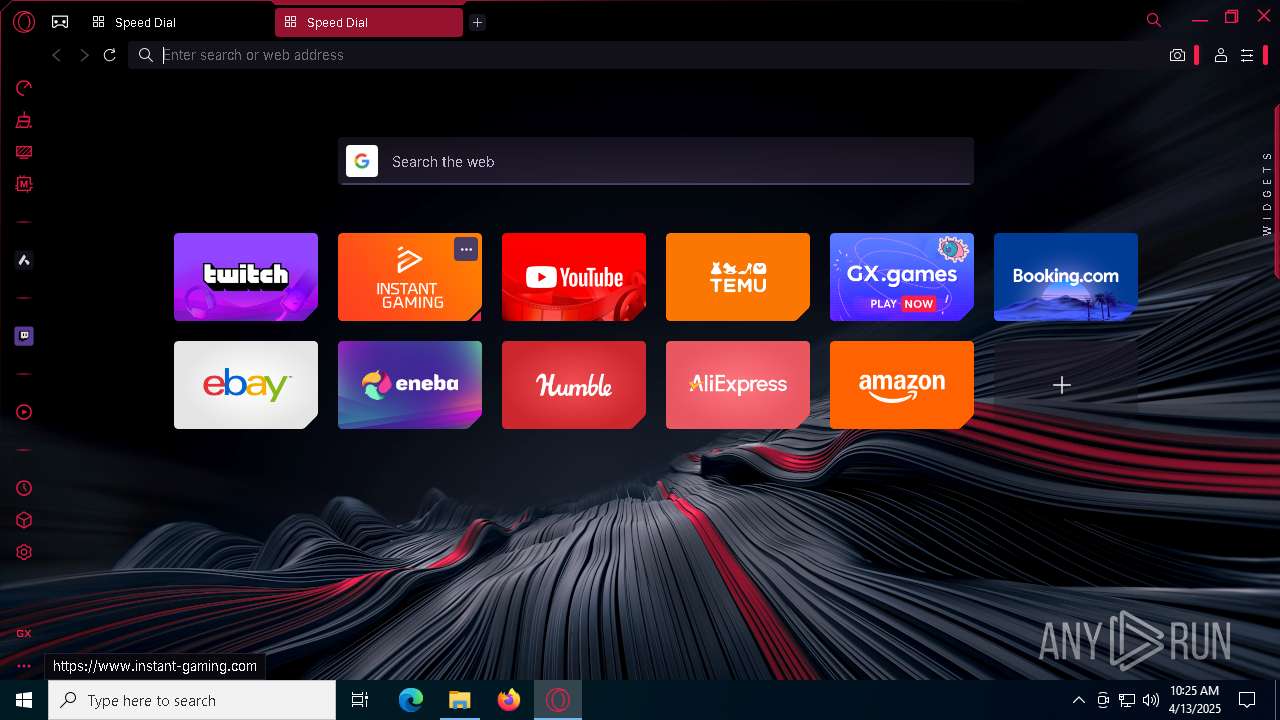1280x720 pixels.
Task: Open the Eneba speed dial tile
Action: (x=410, y=385)
